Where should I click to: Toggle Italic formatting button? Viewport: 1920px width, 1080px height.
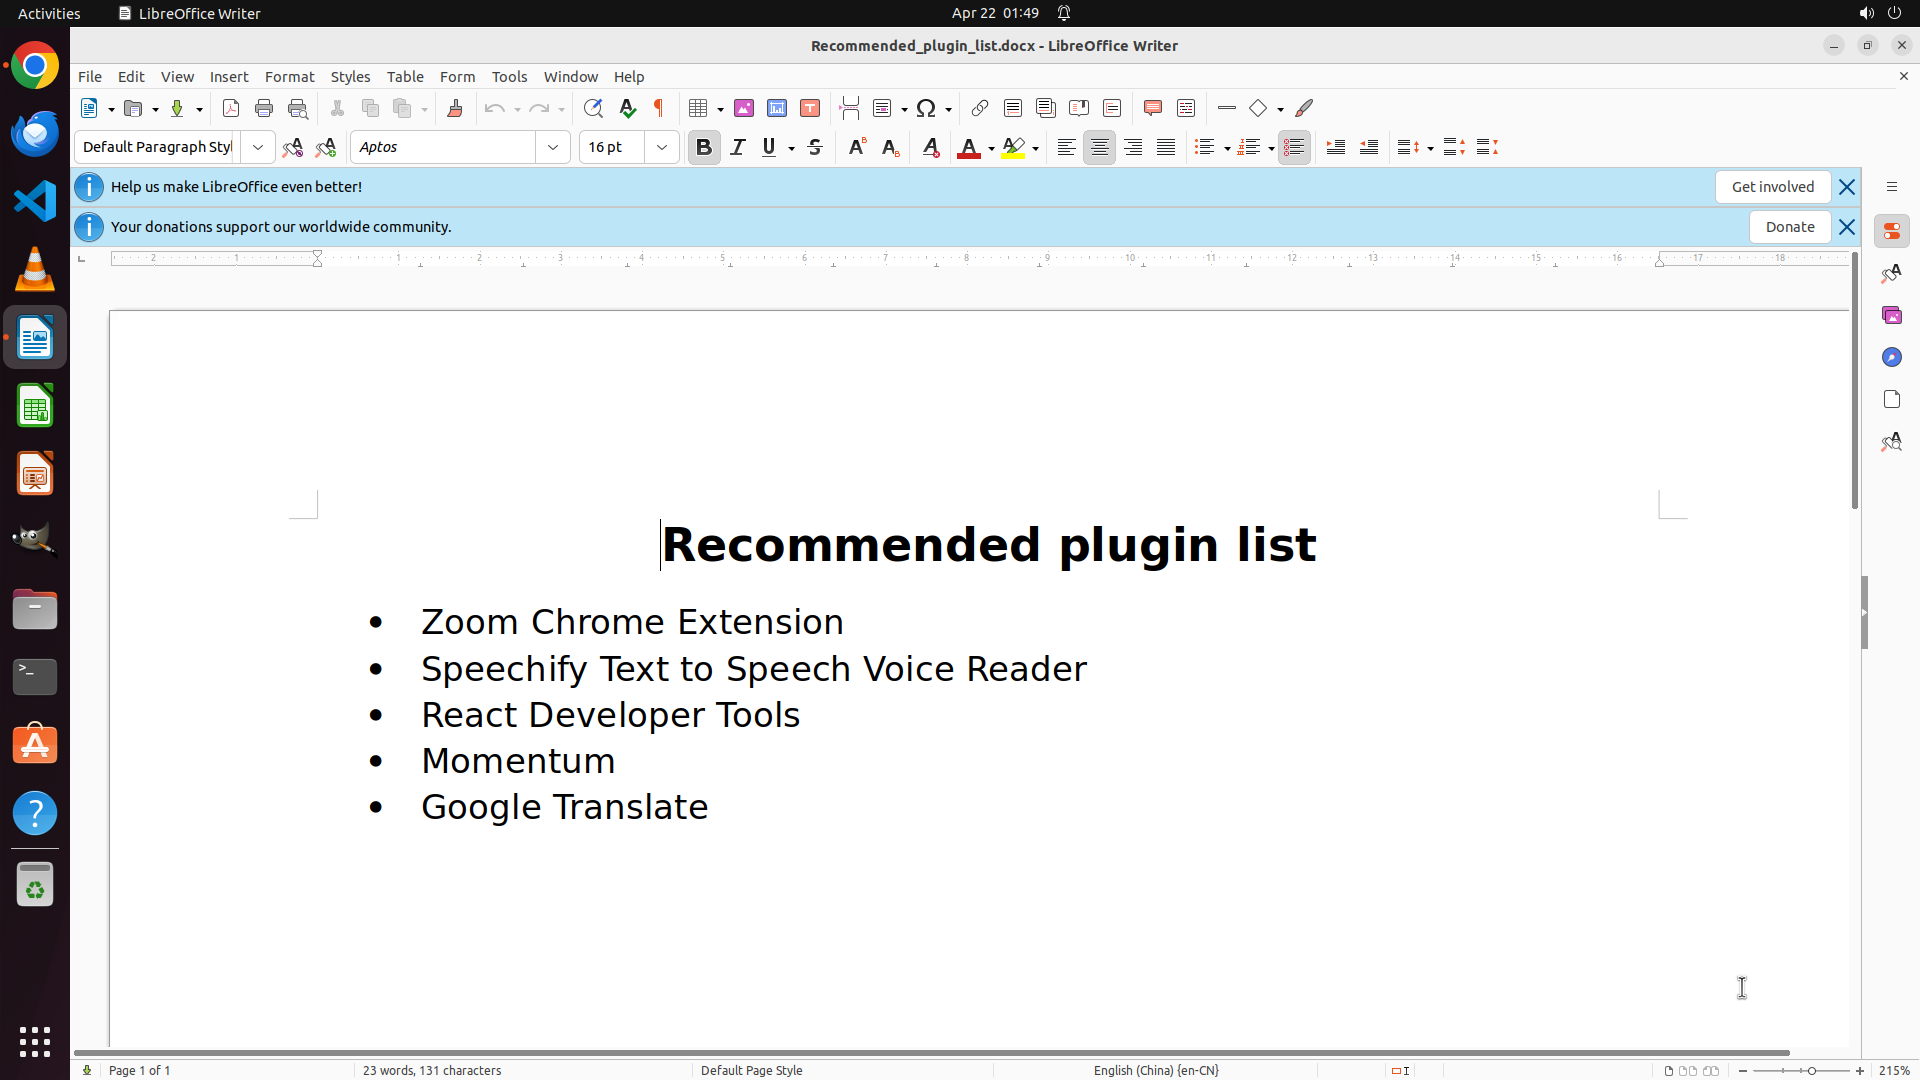(x=738, y=147)
